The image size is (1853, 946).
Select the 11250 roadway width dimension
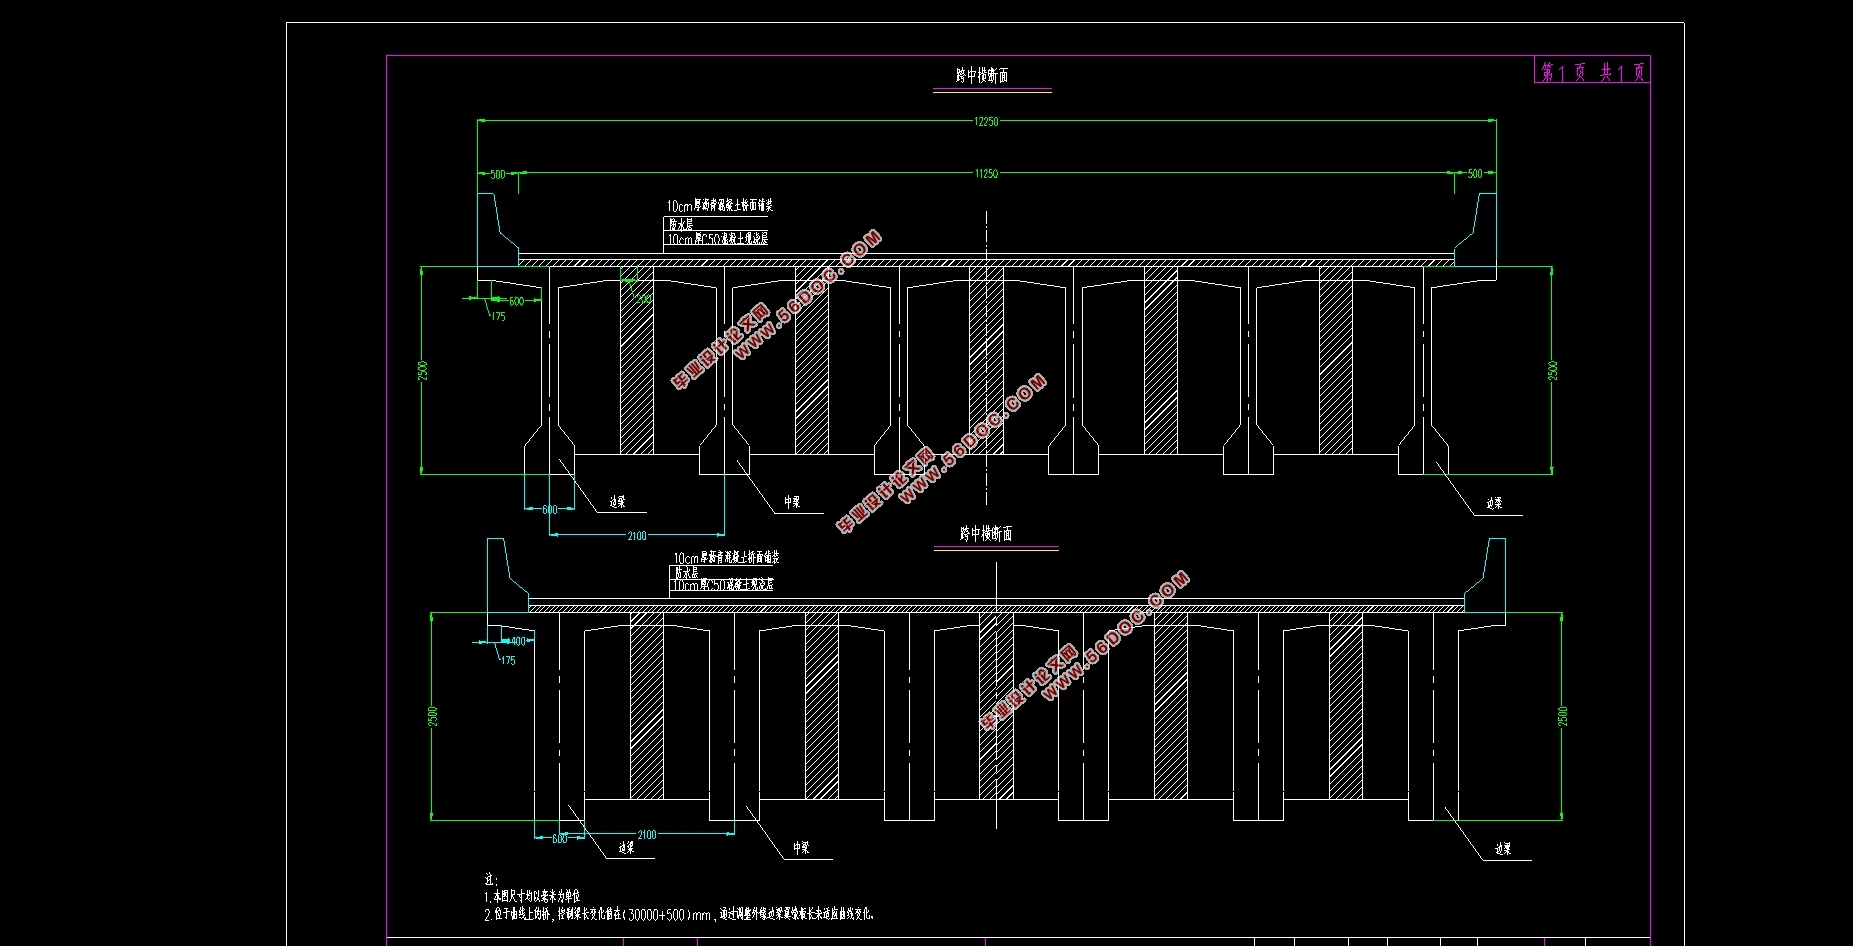tap(986, 173)
